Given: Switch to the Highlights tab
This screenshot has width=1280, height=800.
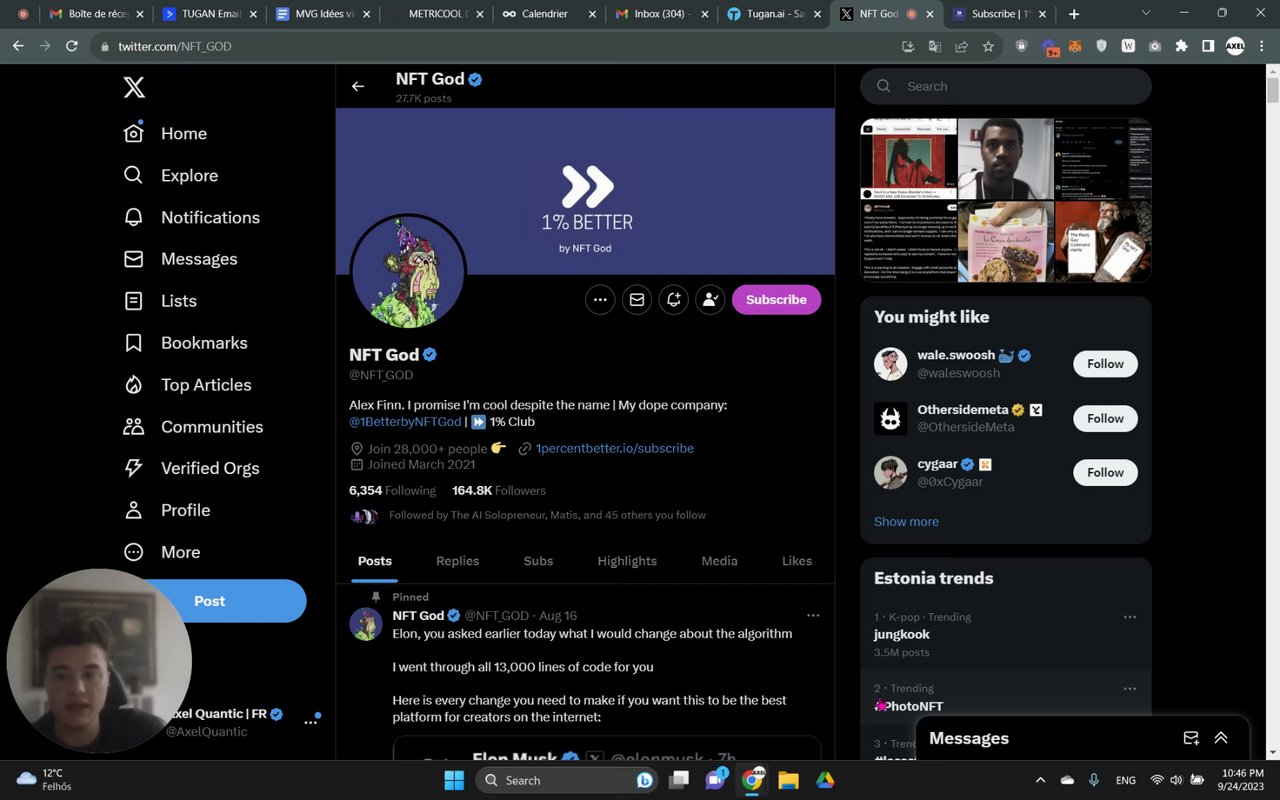Looking at the screenshot, I should [627, 561].
